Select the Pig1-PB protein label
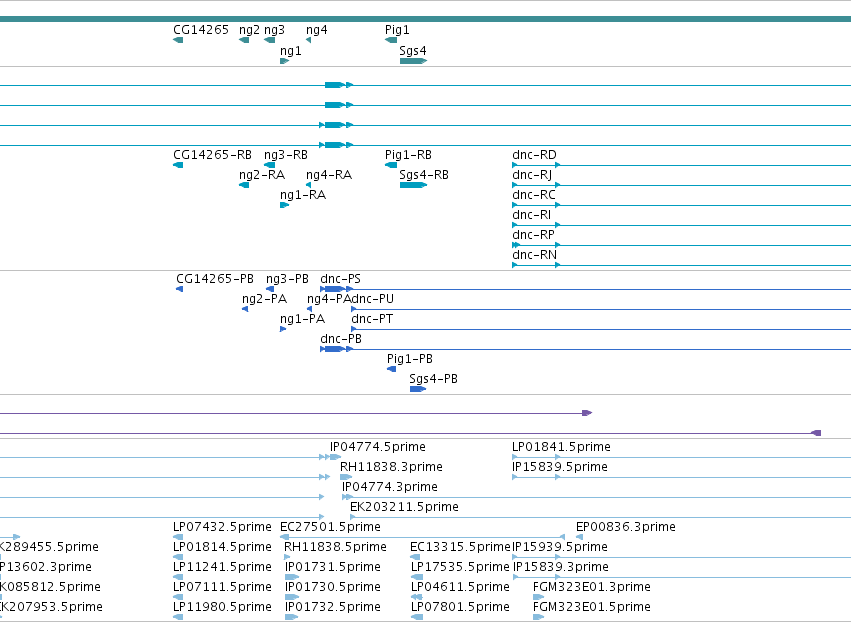The height and width of the screenshot is (622, 851). (x=410, y=359)
